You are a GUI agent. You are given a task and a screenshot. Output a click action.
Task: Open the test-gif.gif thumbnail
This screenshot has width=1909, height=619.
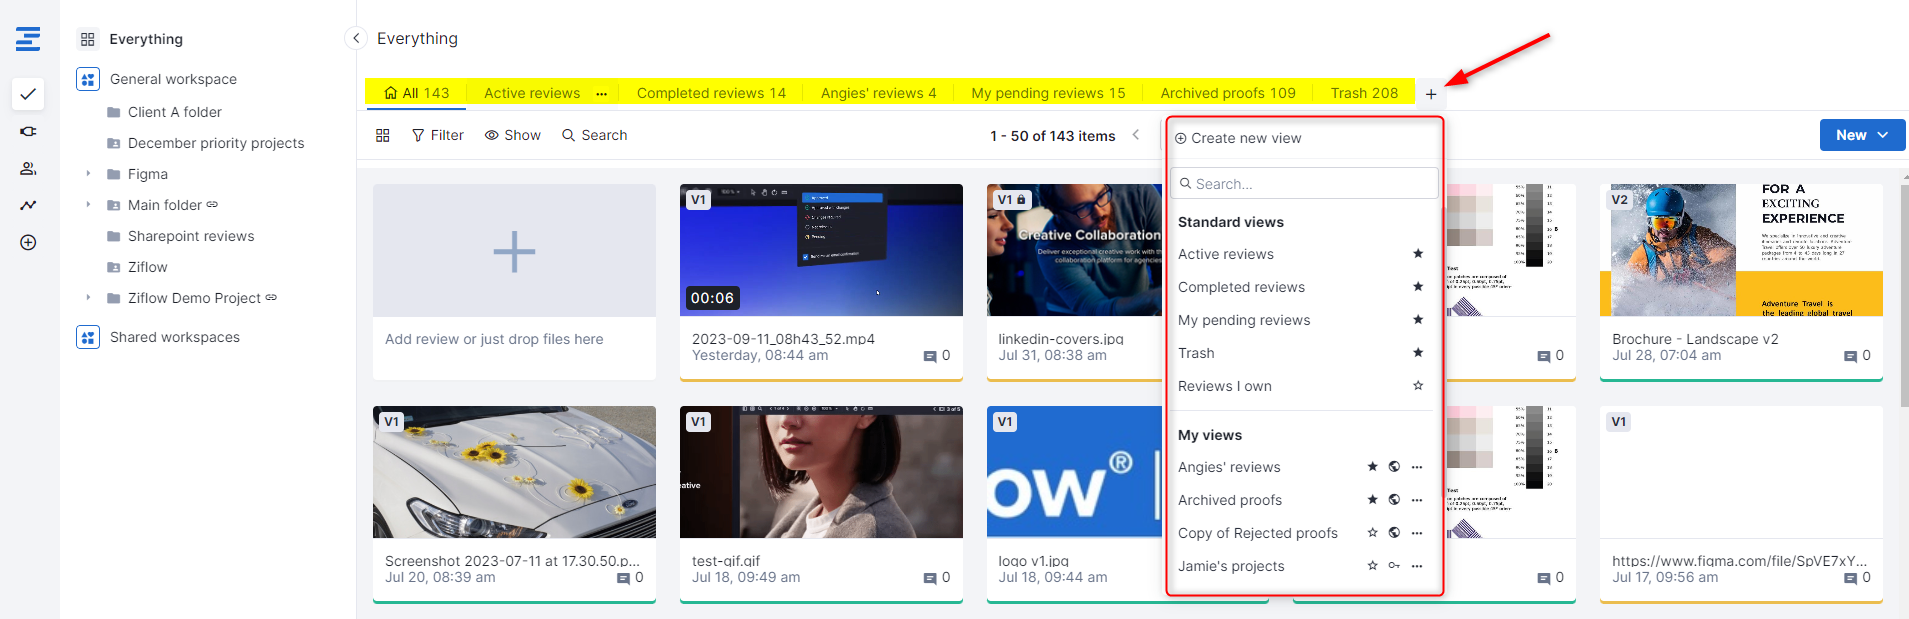pyautogui.click(x=821, y=472)
